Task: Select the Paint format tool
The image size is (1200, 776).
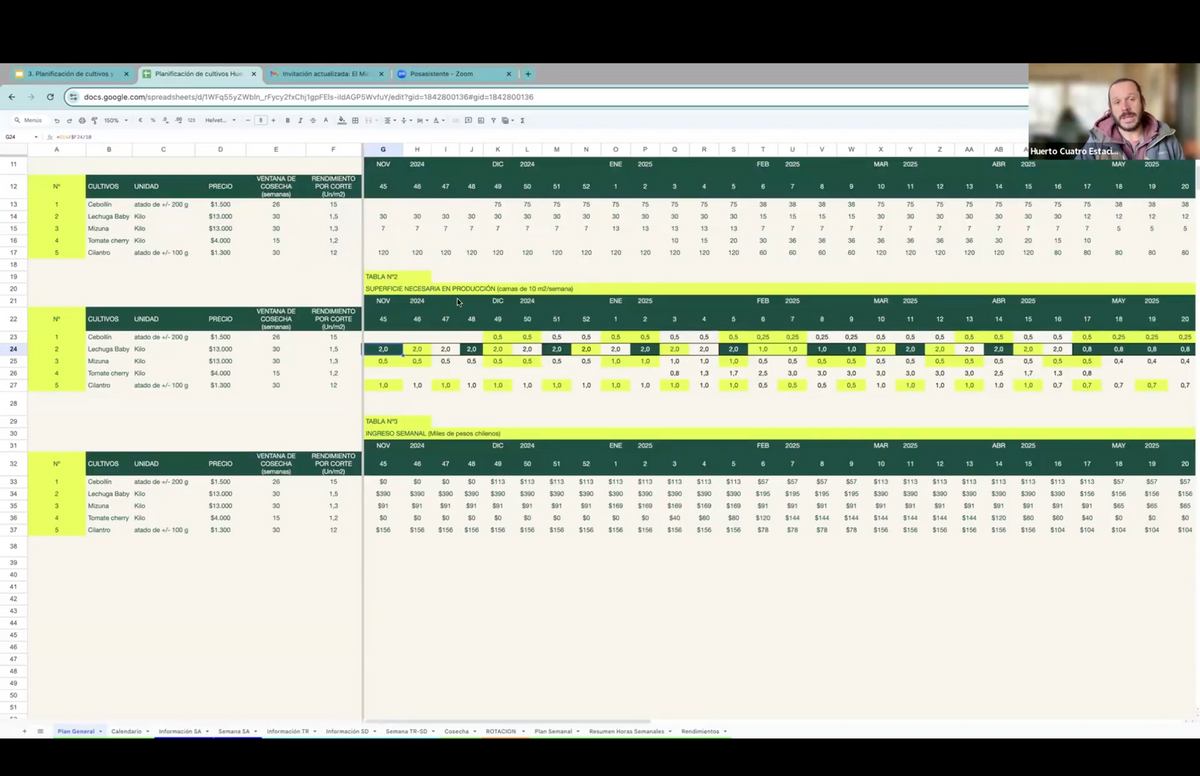Action: point(94,120)
